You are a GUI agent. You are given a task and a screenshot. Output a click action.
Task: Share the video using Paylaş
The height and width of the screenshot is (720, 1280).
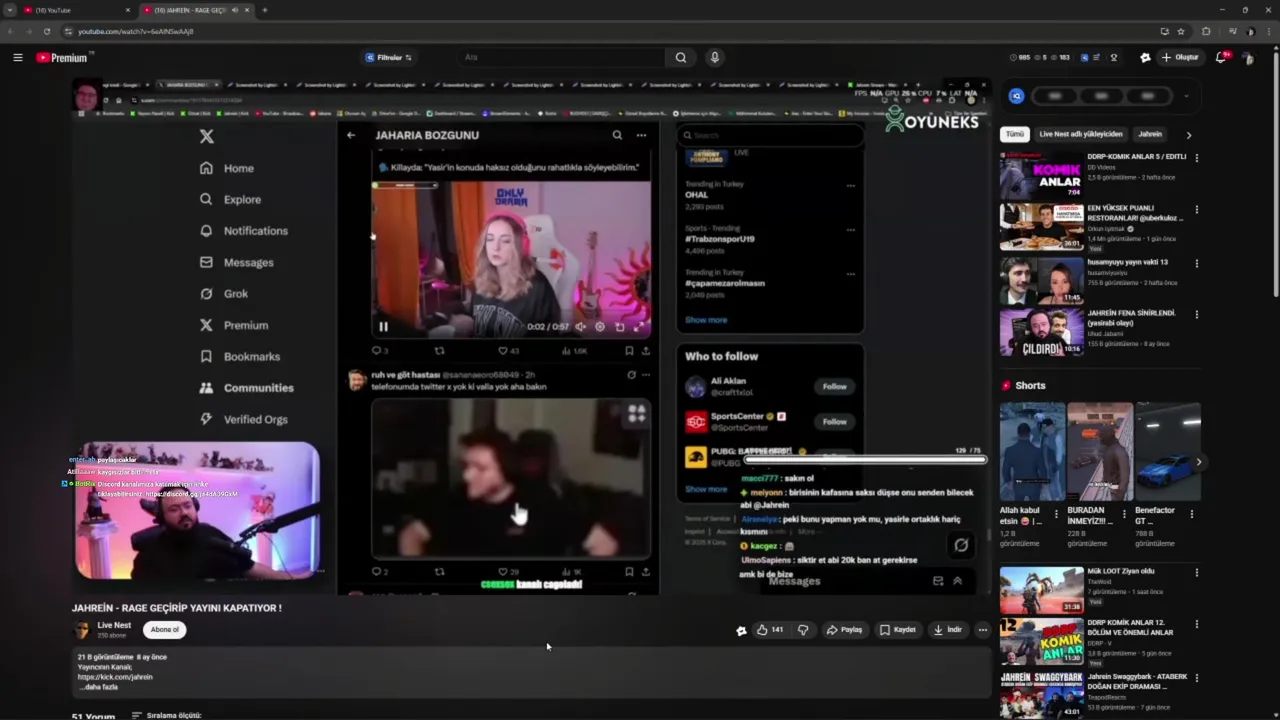tap(845, 630)
